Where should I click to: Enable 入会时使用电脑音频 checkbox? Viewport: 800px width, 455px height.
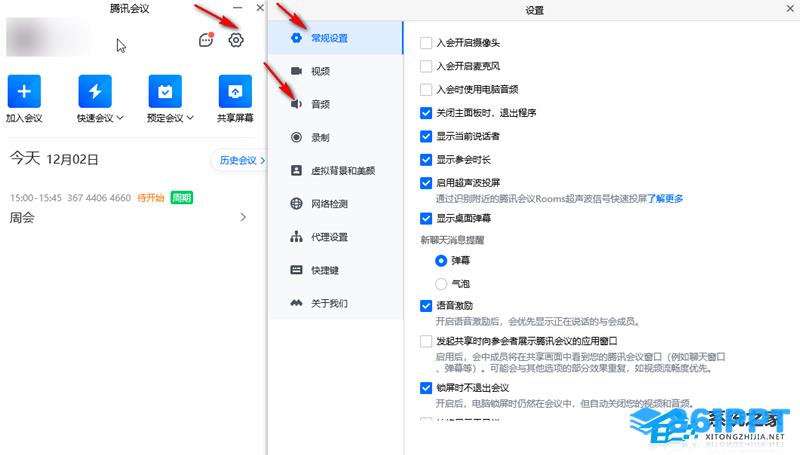(x=426, y=90)
